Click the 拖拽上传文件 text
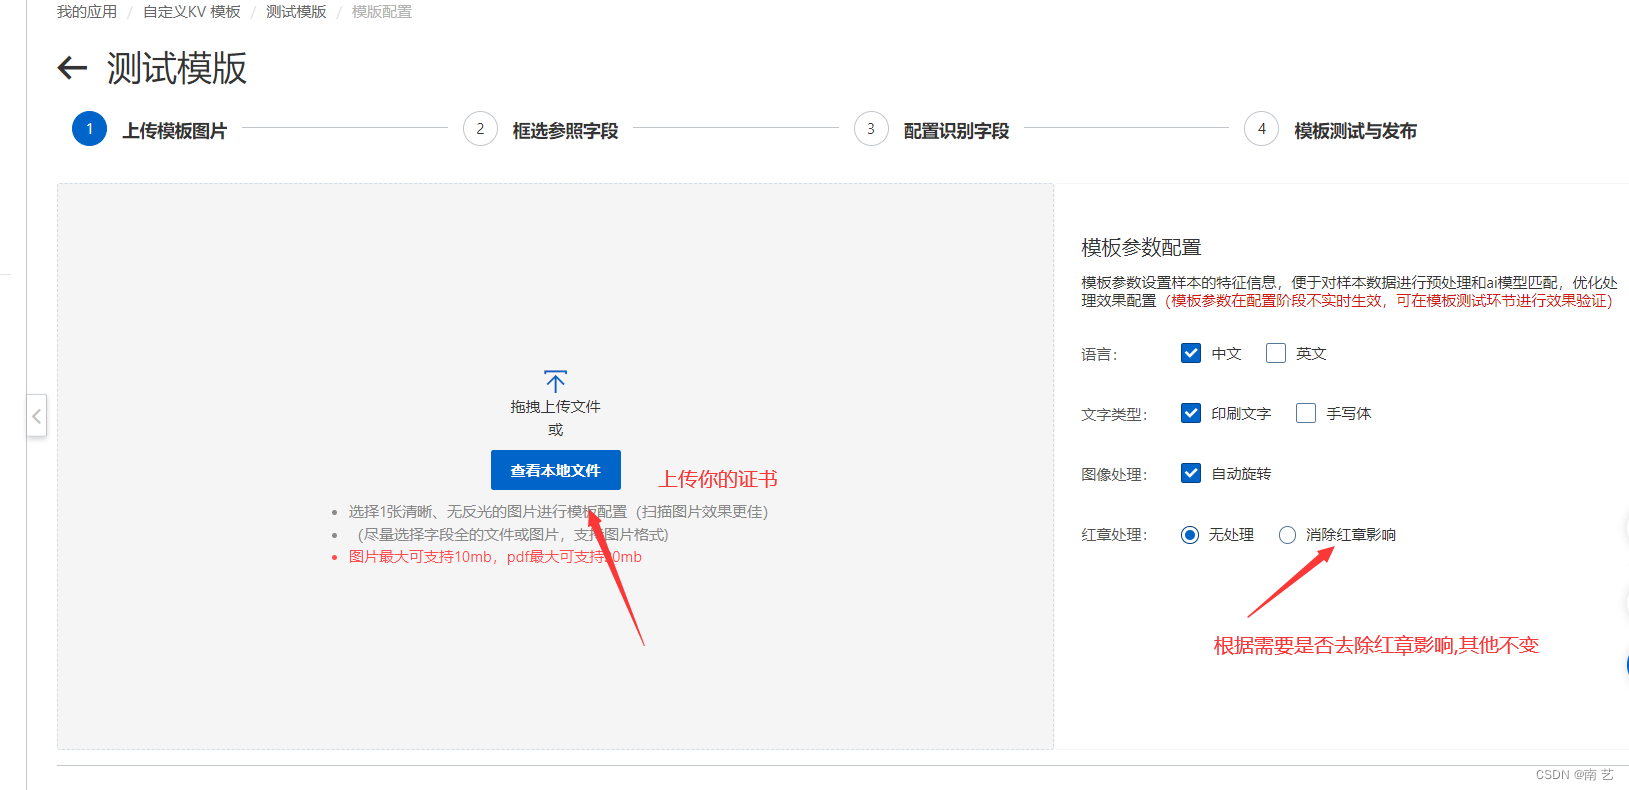1629x790 pixels. (x=555, y=406)
